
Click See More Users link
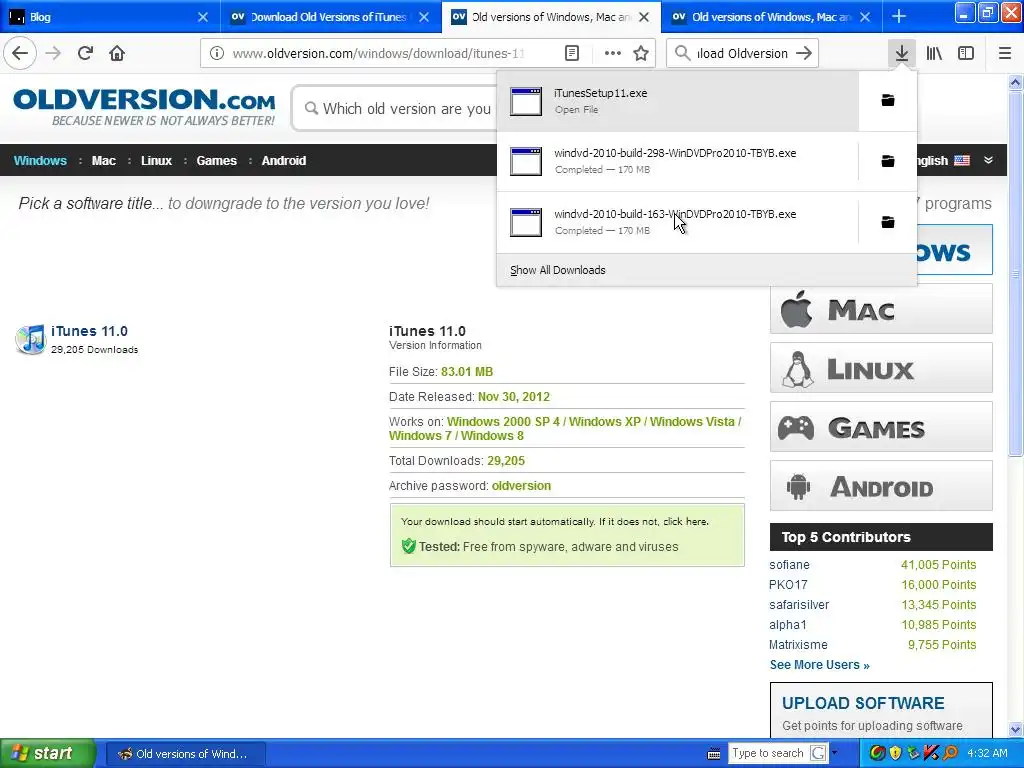[x=820, y=665]
